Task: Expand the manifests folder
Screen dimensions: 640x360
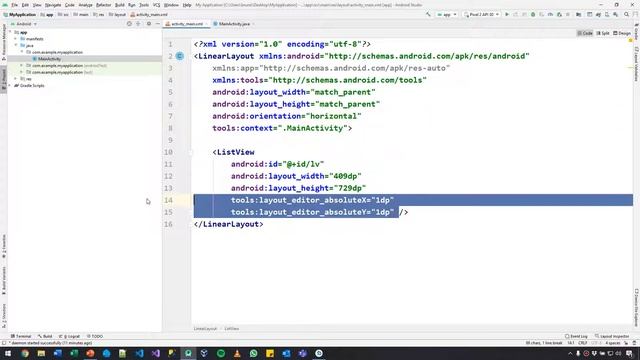Action: click(16, 39)
